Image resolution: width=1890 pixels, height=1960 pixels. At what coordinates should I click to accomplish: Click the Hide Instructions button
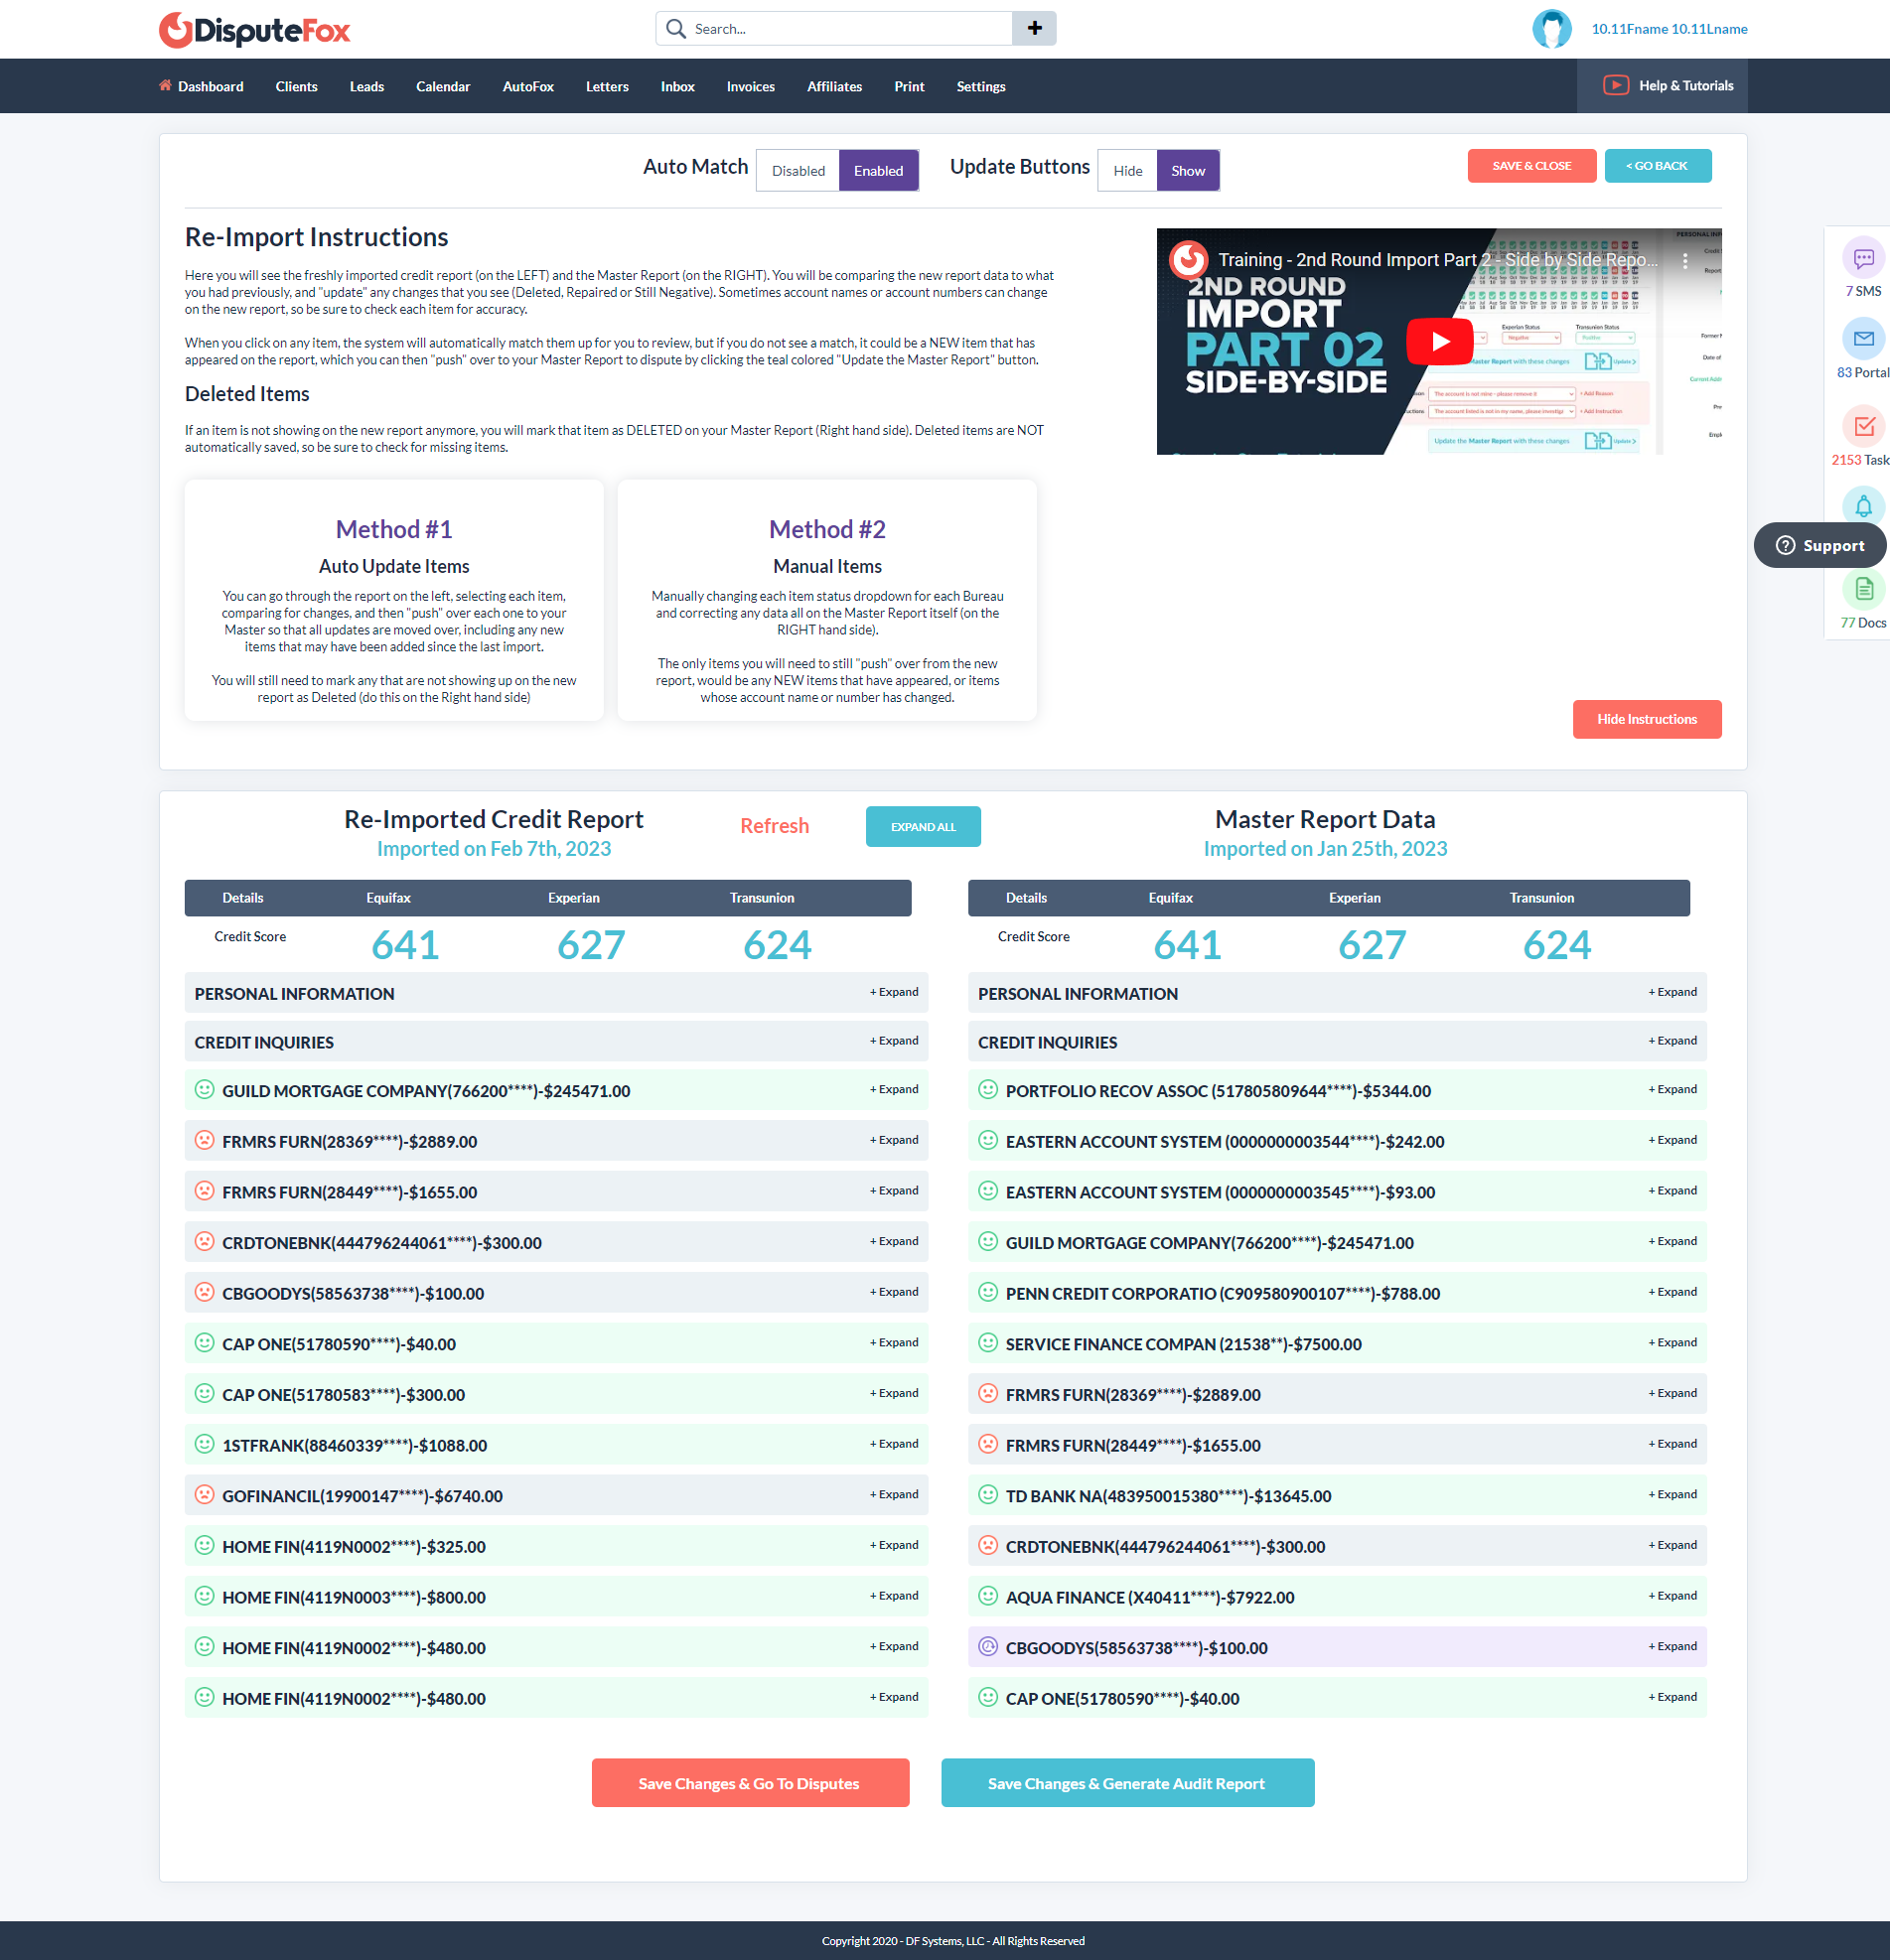point(1646,719)
